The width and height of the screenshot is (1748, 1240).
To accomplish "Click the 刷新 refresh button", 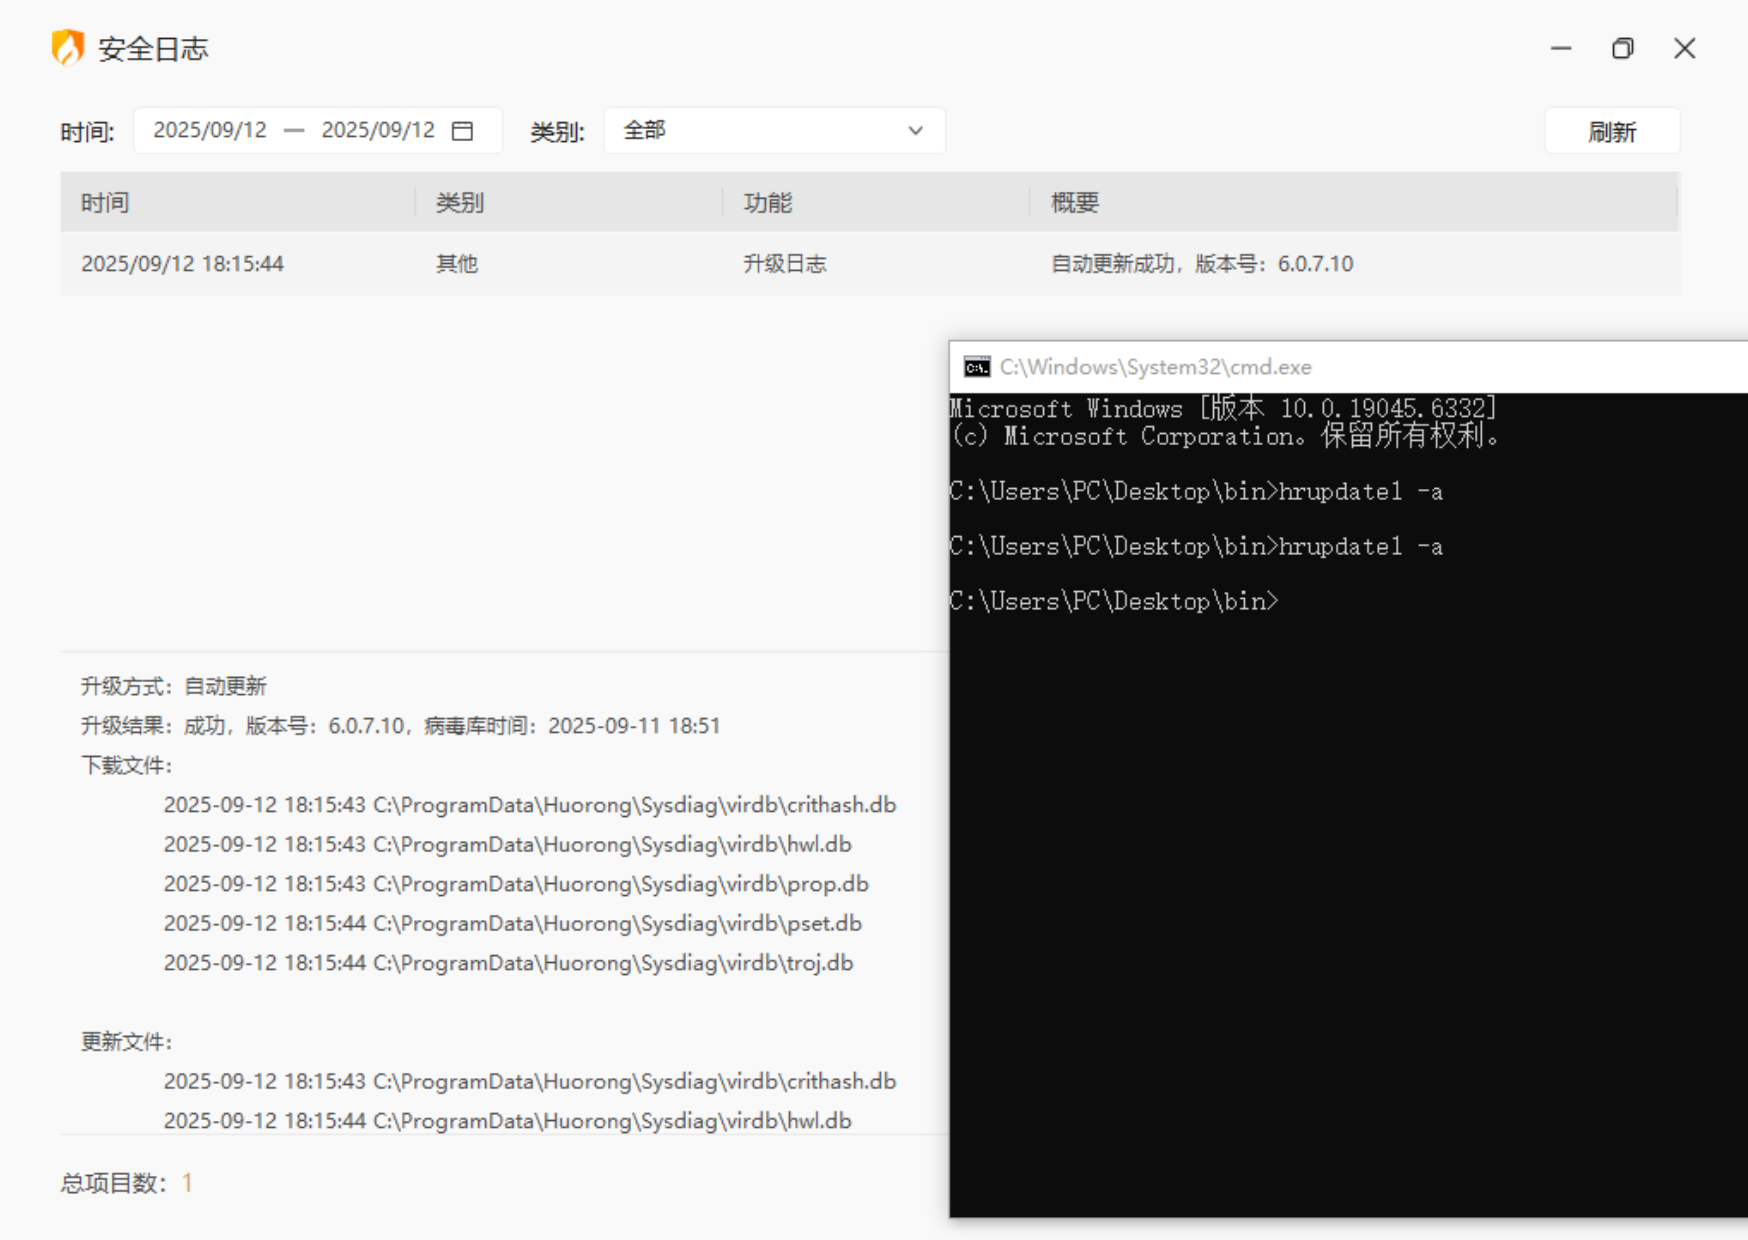I will (1612, 131).
